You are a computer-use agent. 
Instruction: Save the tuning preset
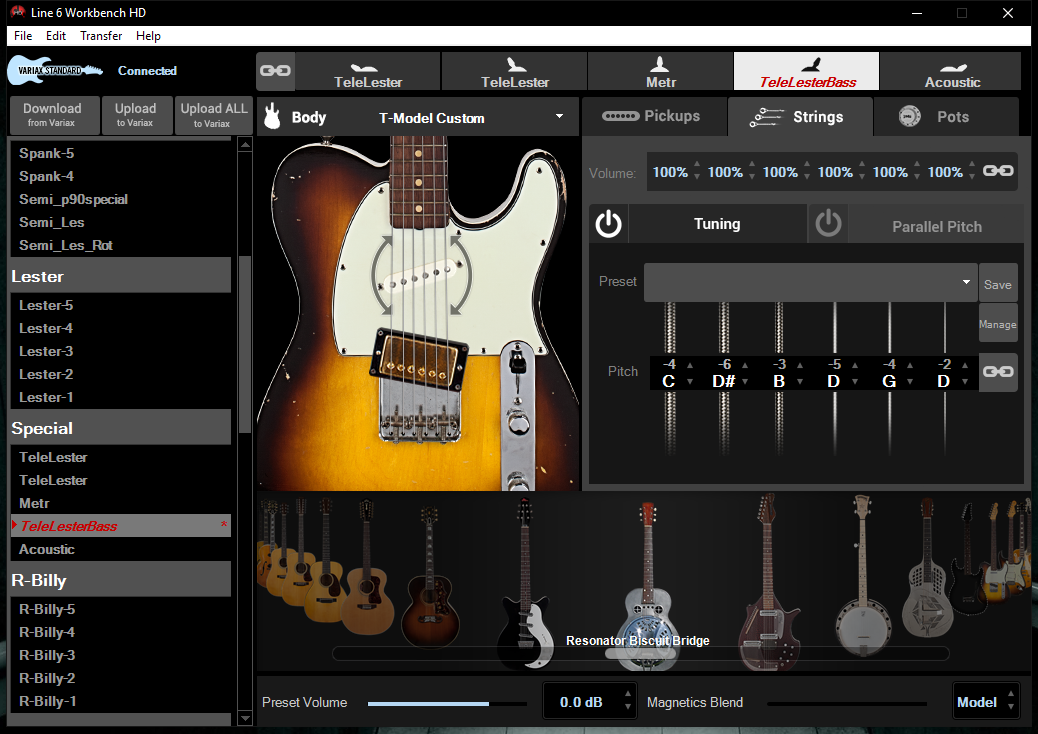pyautogui.click(x=998, y=283)
